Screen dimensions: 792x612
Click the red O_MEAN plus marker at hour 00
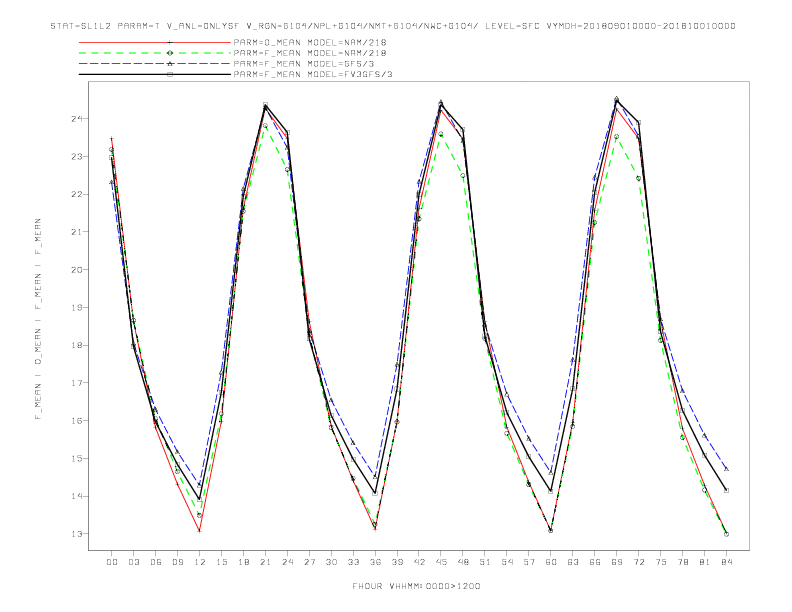coord(112,139)
